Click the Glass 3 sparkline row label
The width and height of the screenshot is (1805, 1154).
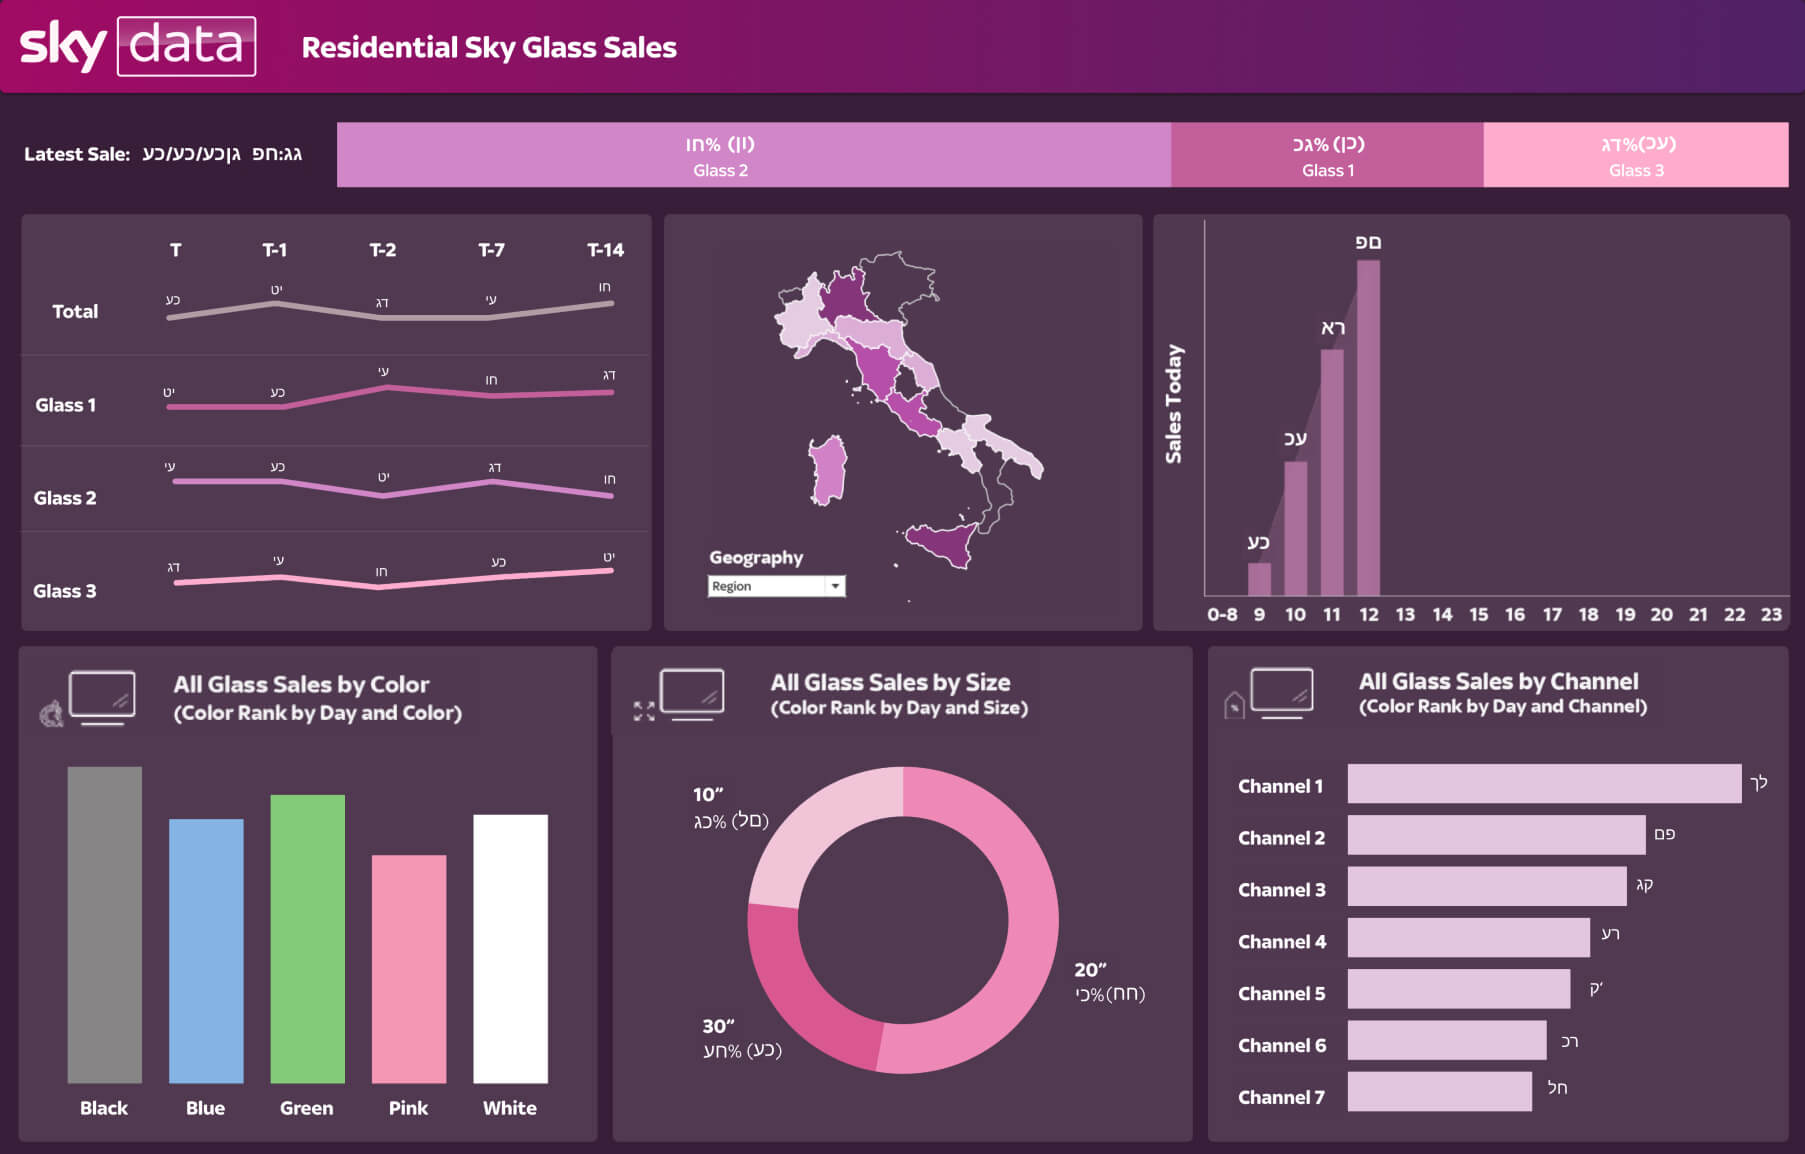coord(65,591)
